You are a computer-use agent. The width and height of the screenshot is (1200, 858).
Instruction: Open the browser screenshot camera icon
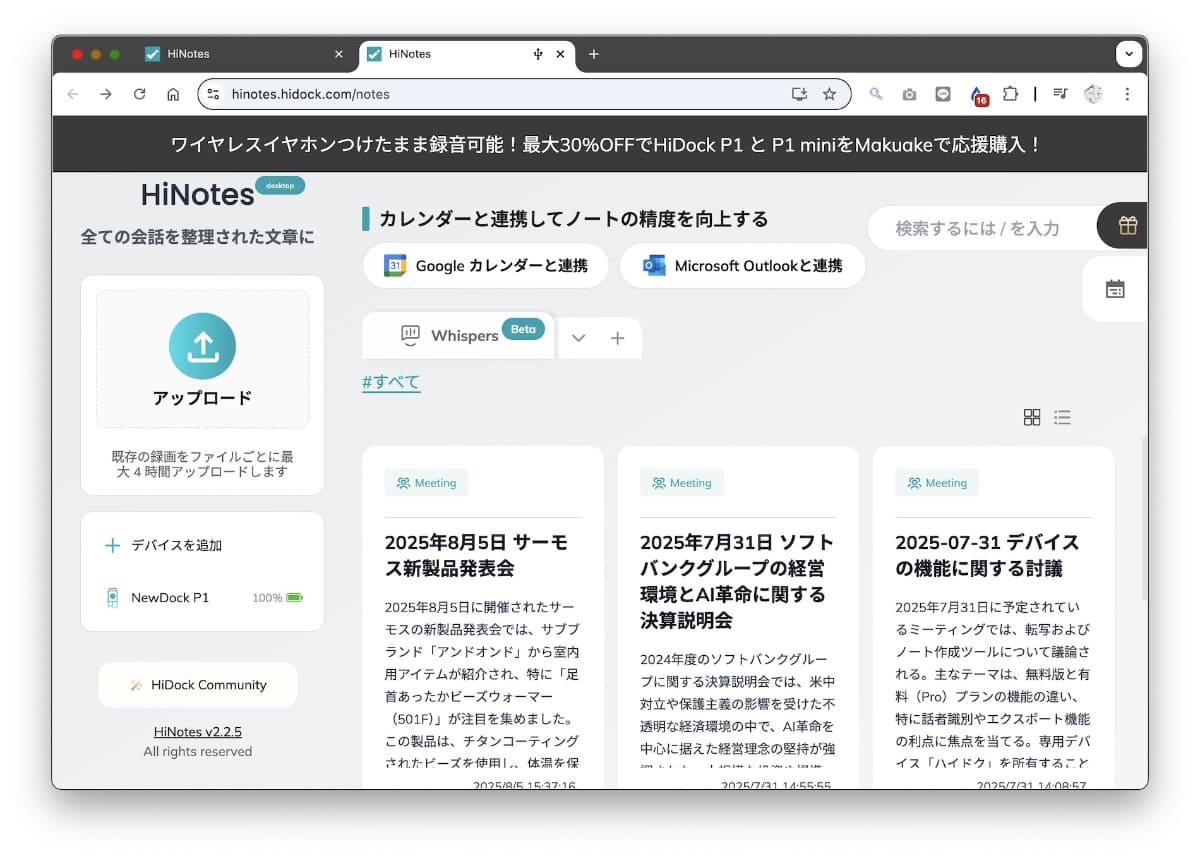tap(909, 93)
